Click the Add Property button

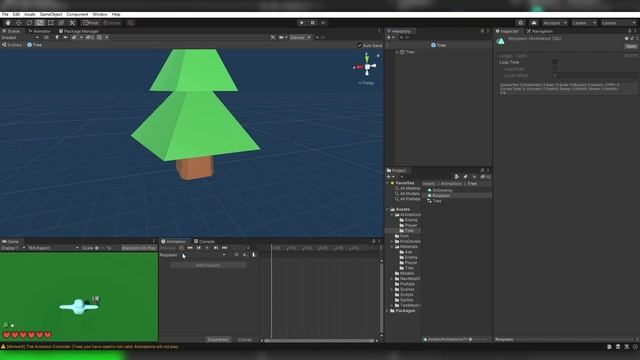(209, 265)
